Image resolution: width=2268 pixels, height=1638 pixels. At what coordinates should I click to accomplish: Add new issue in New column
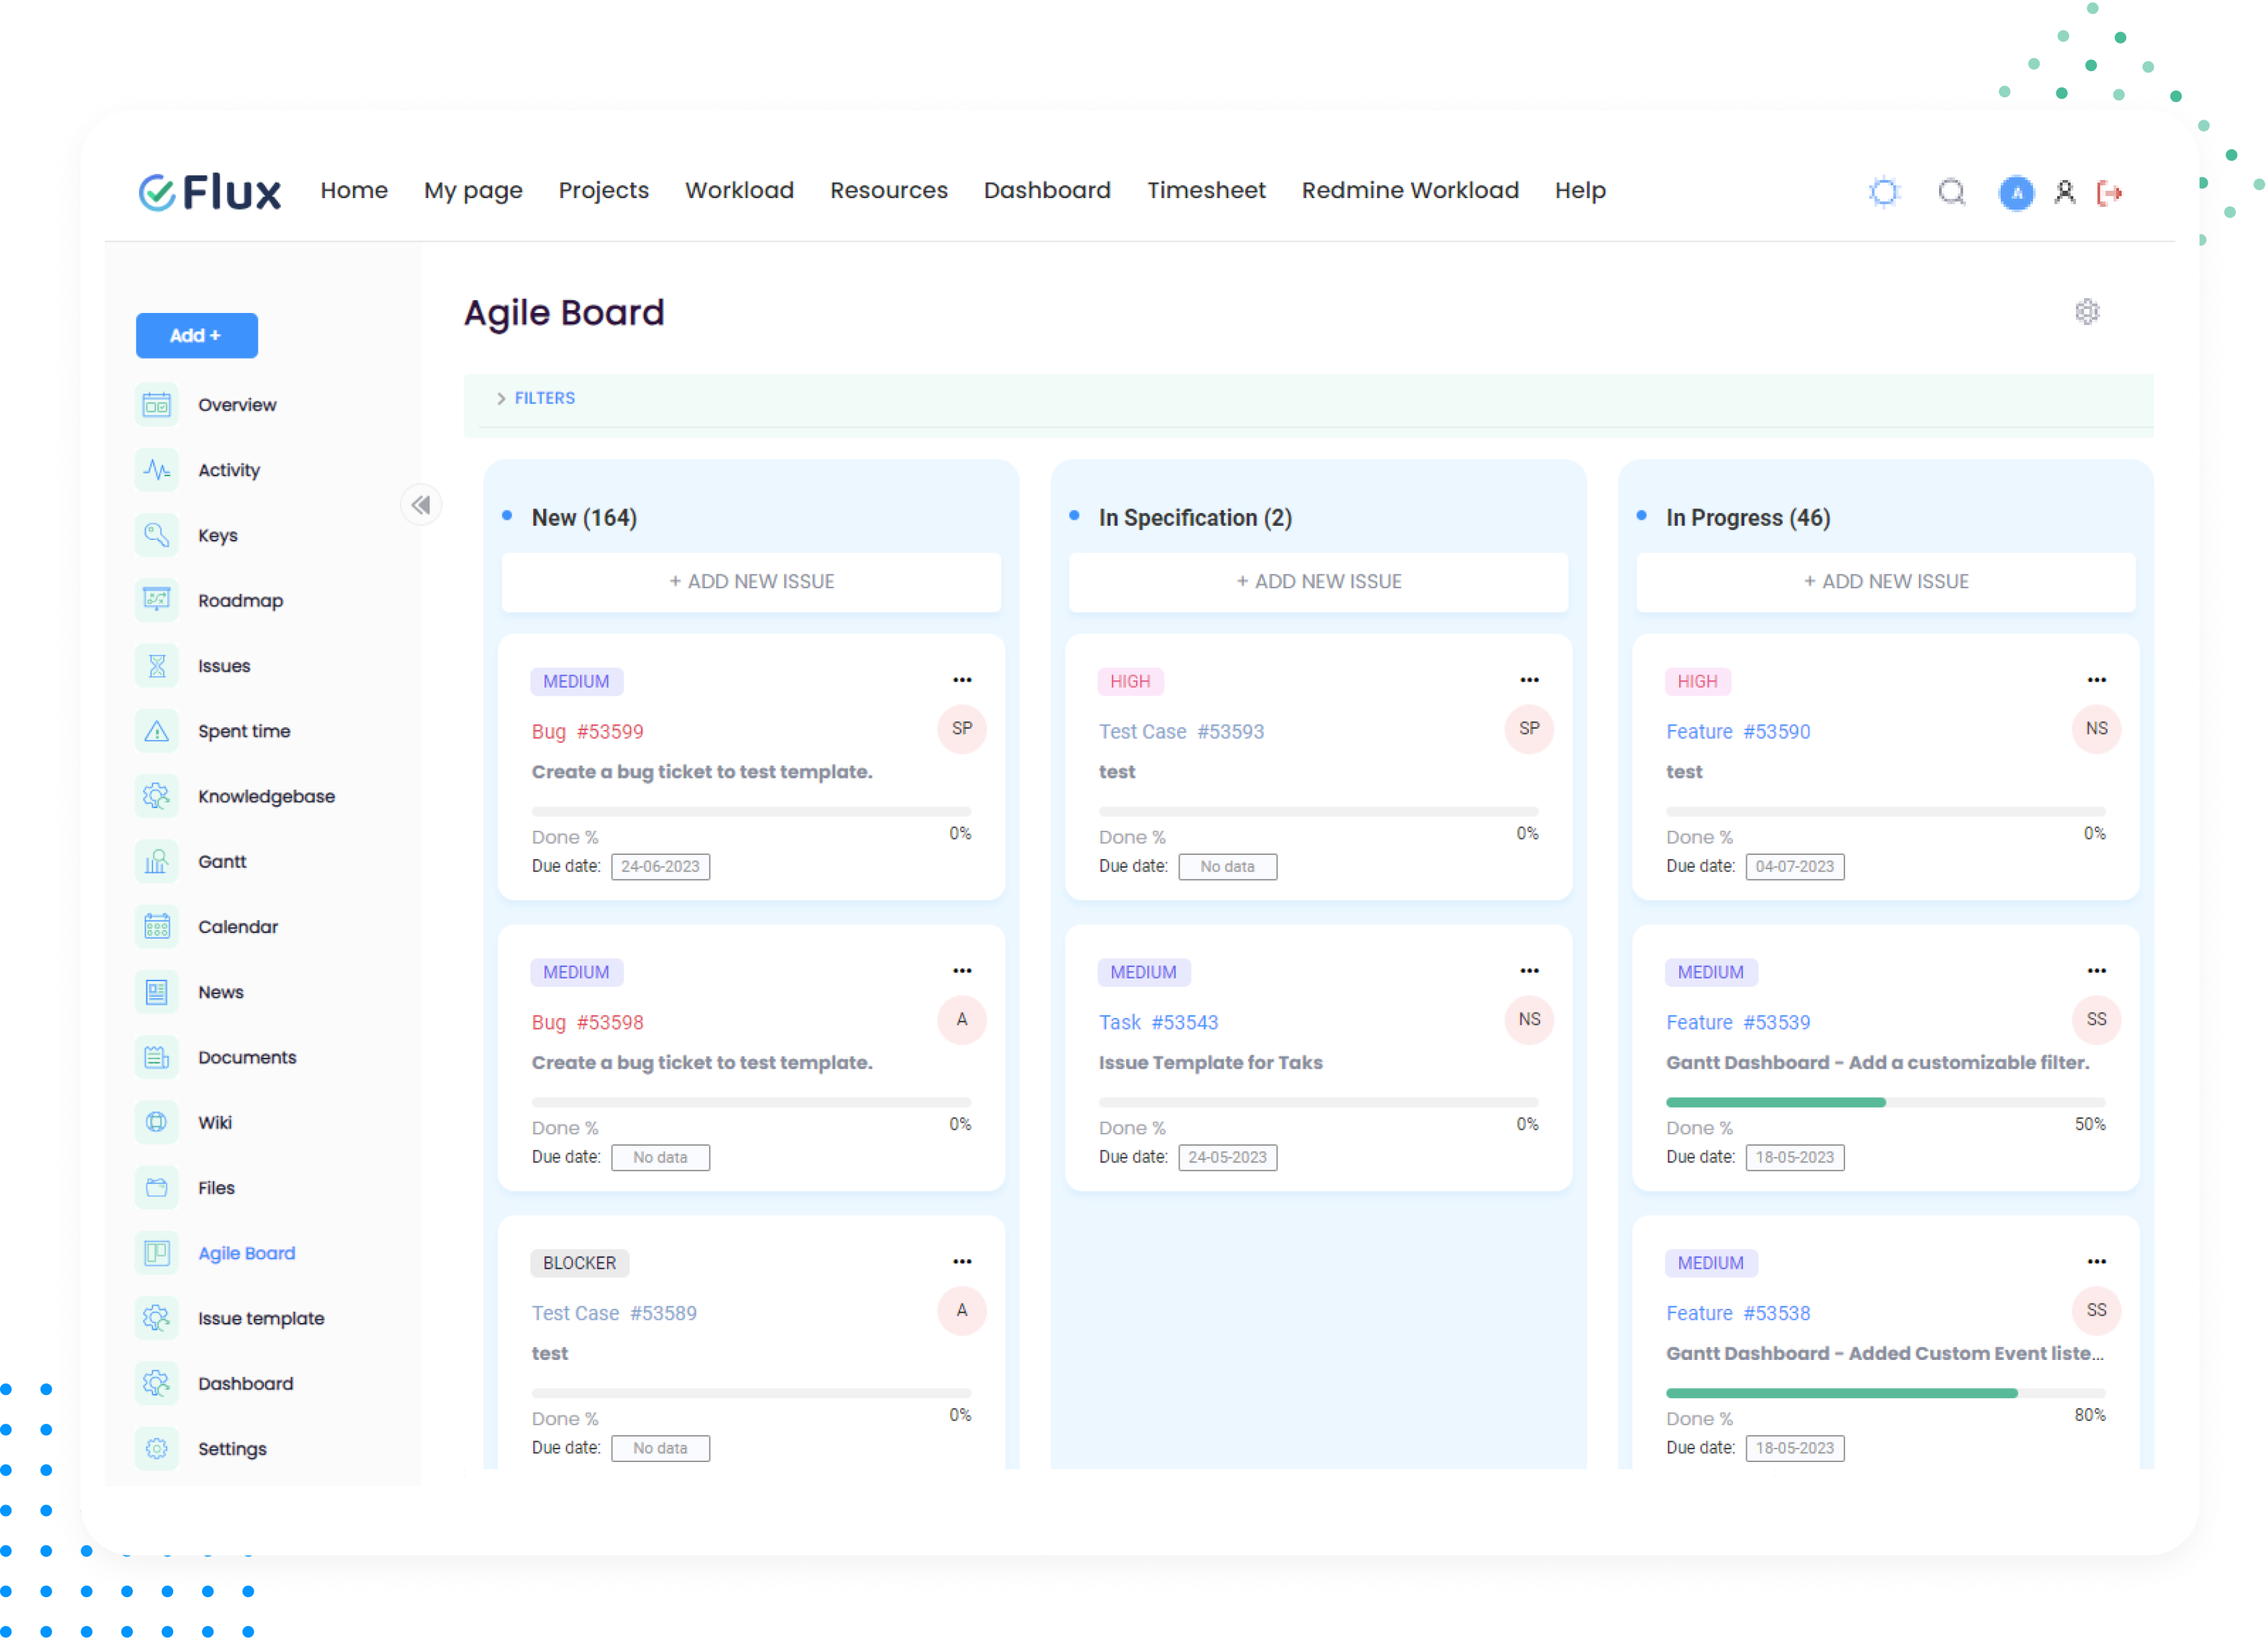point(751,582)
